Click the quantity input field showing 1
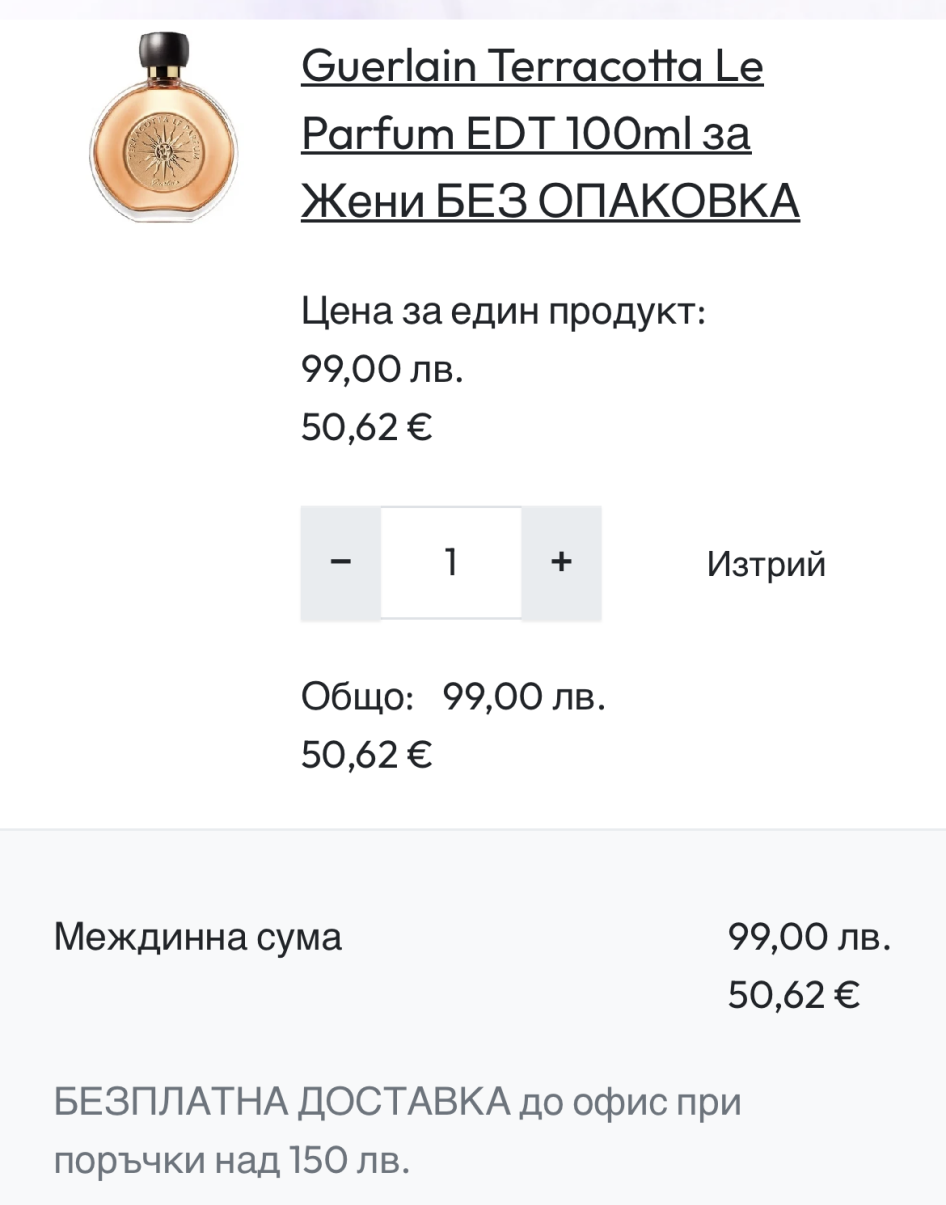 tap(451, 563)
